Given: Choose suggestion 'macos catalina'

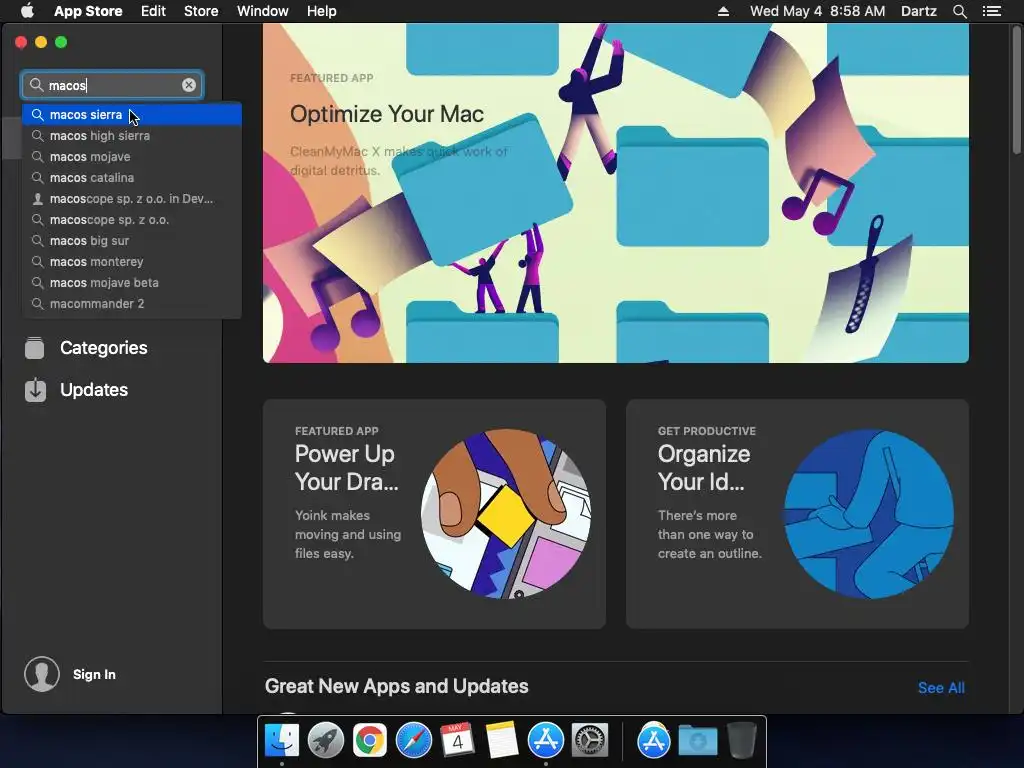Looking at the screenshot, I should pos(132,178).
